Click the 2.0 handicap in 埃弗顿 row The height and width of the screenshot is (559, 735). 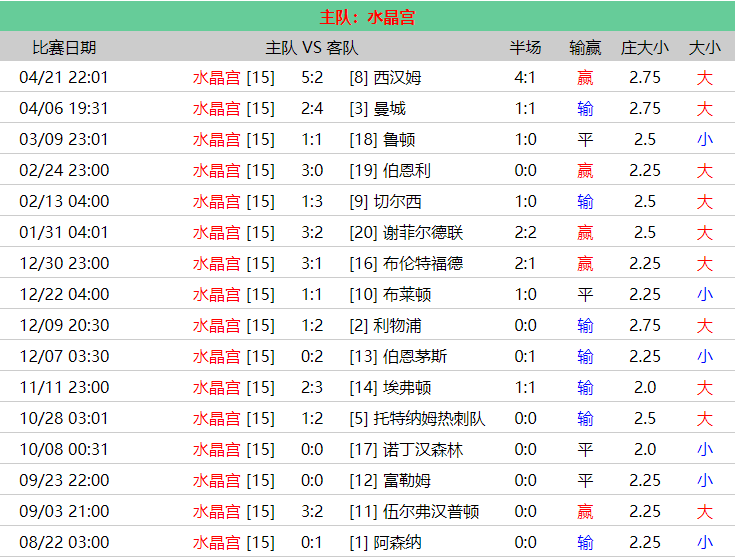(x=645, y=388)
